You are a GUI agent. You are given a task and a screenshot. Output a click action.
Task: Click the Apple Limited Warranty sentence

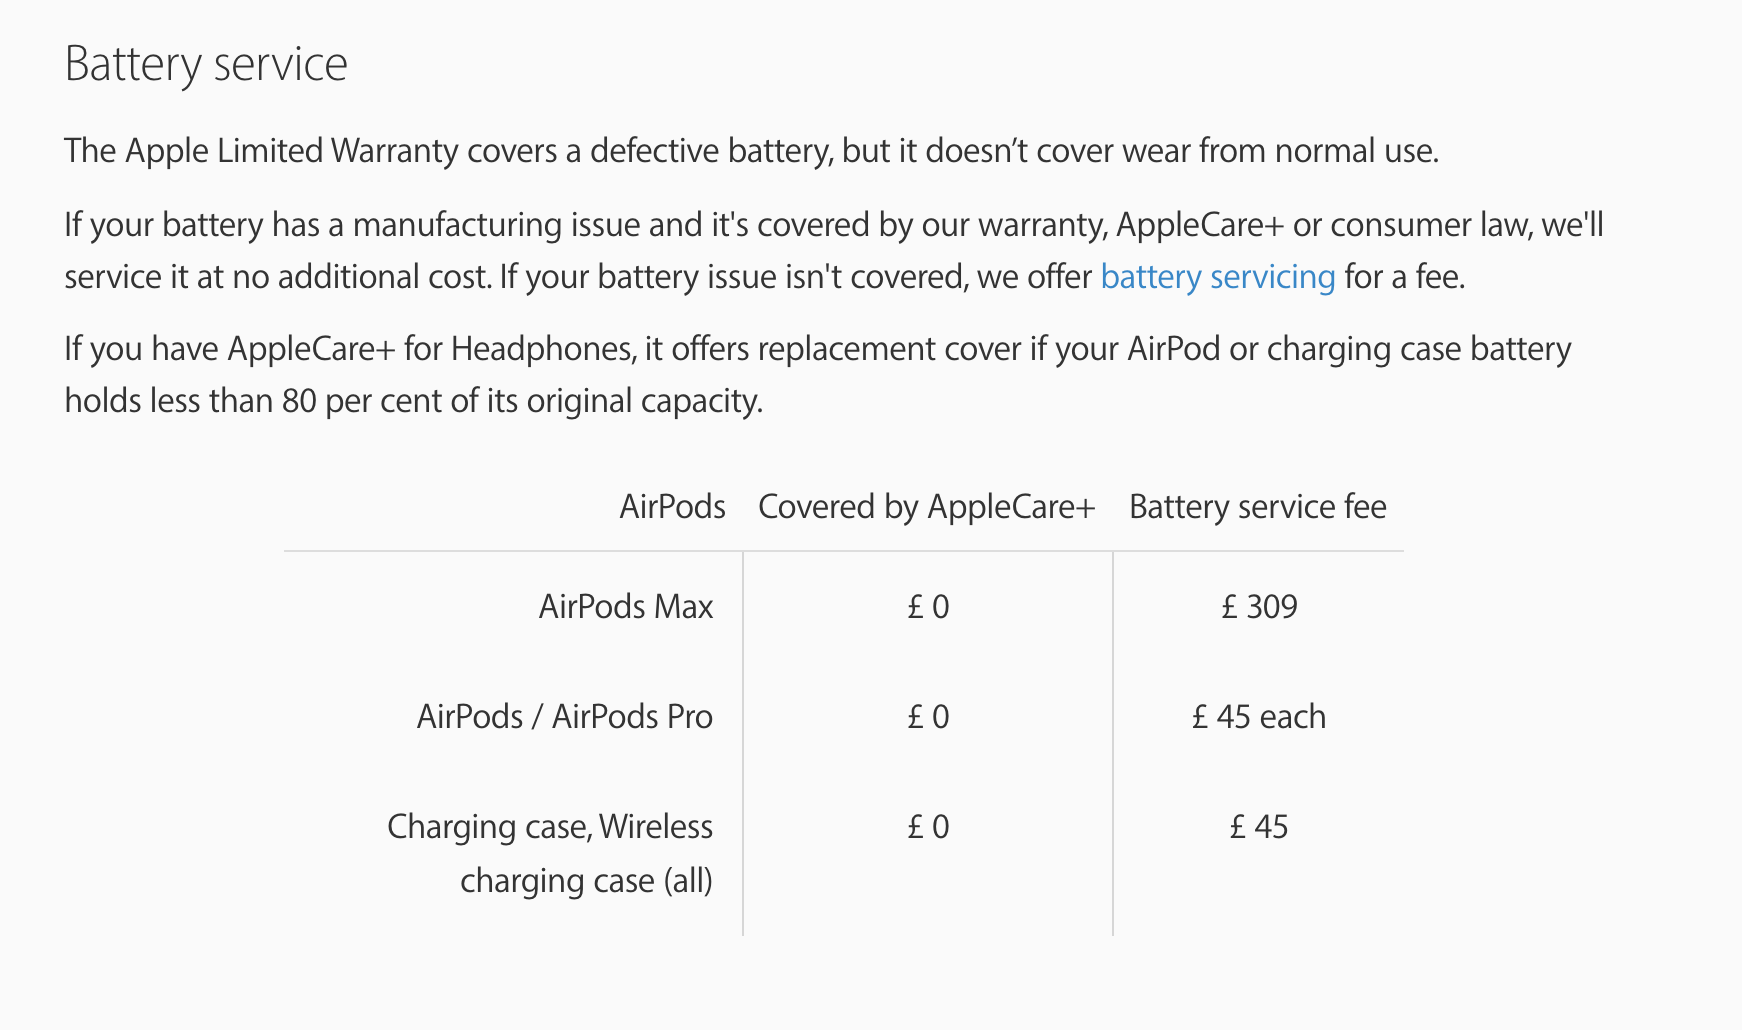(750, 151)
